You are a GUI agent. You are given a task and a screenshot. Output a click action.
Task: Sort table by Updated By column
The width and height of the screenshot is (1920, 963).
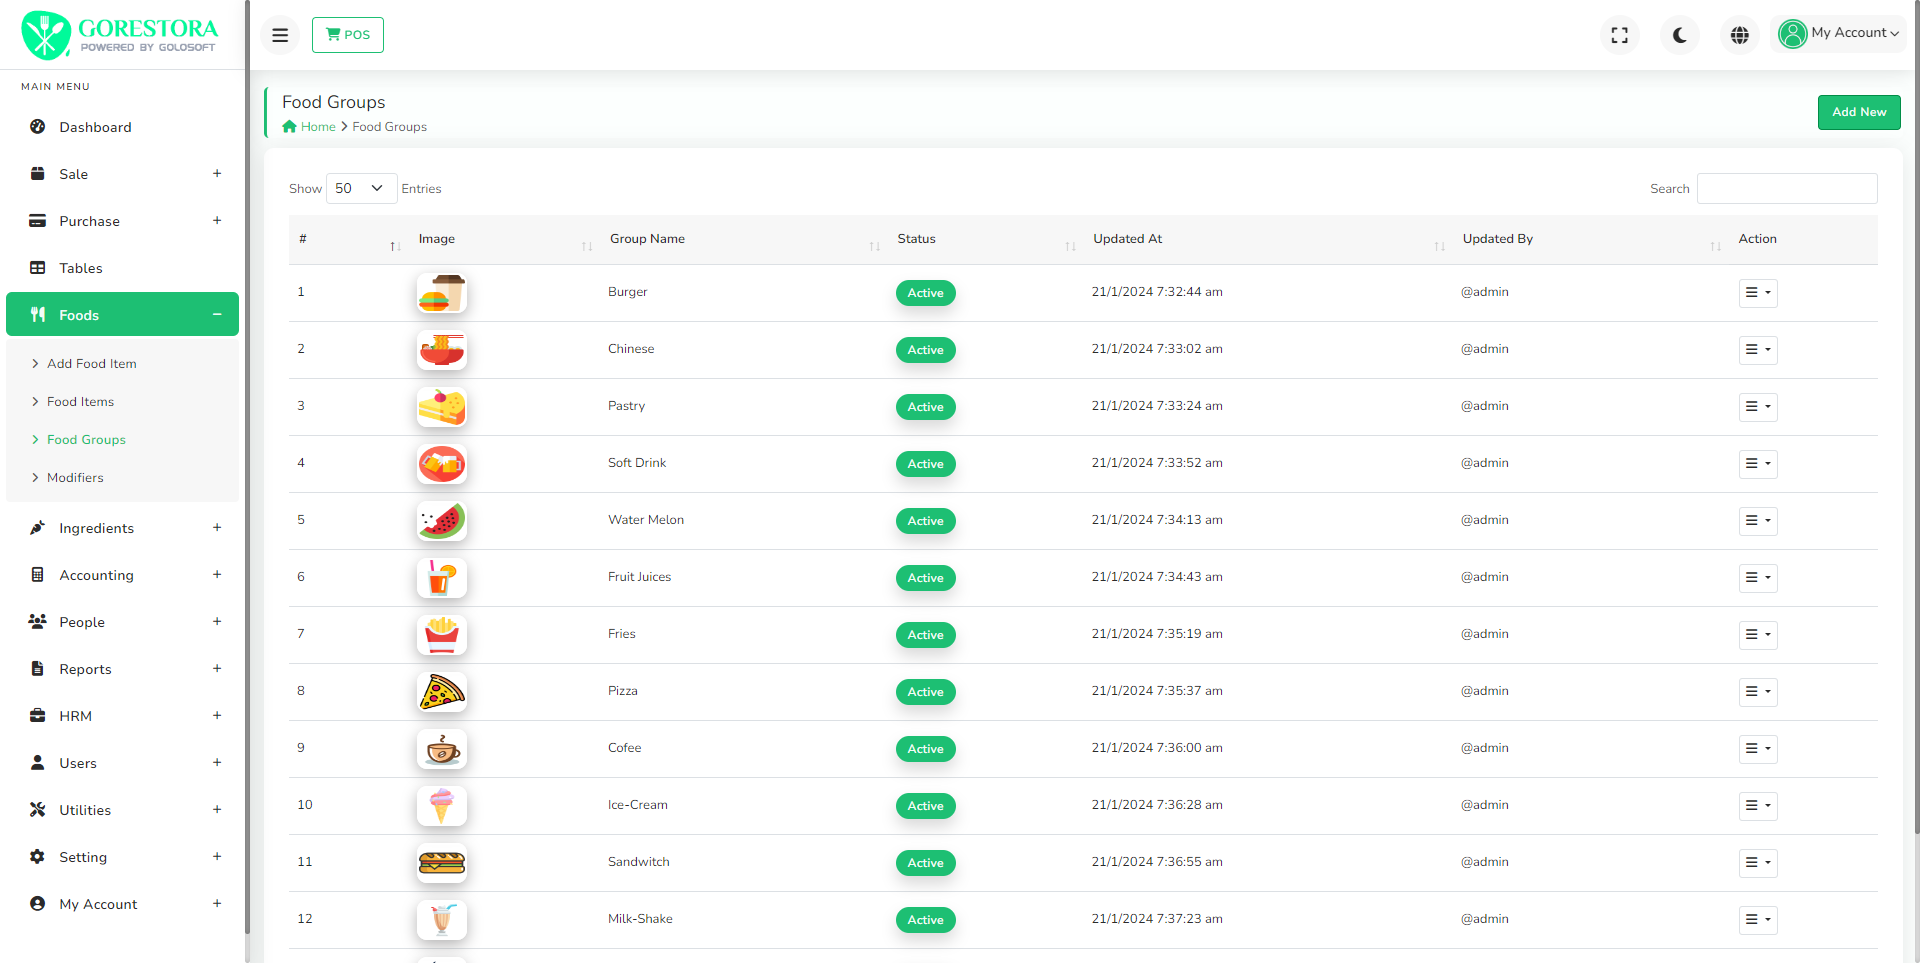click(x=1591, y=239)
